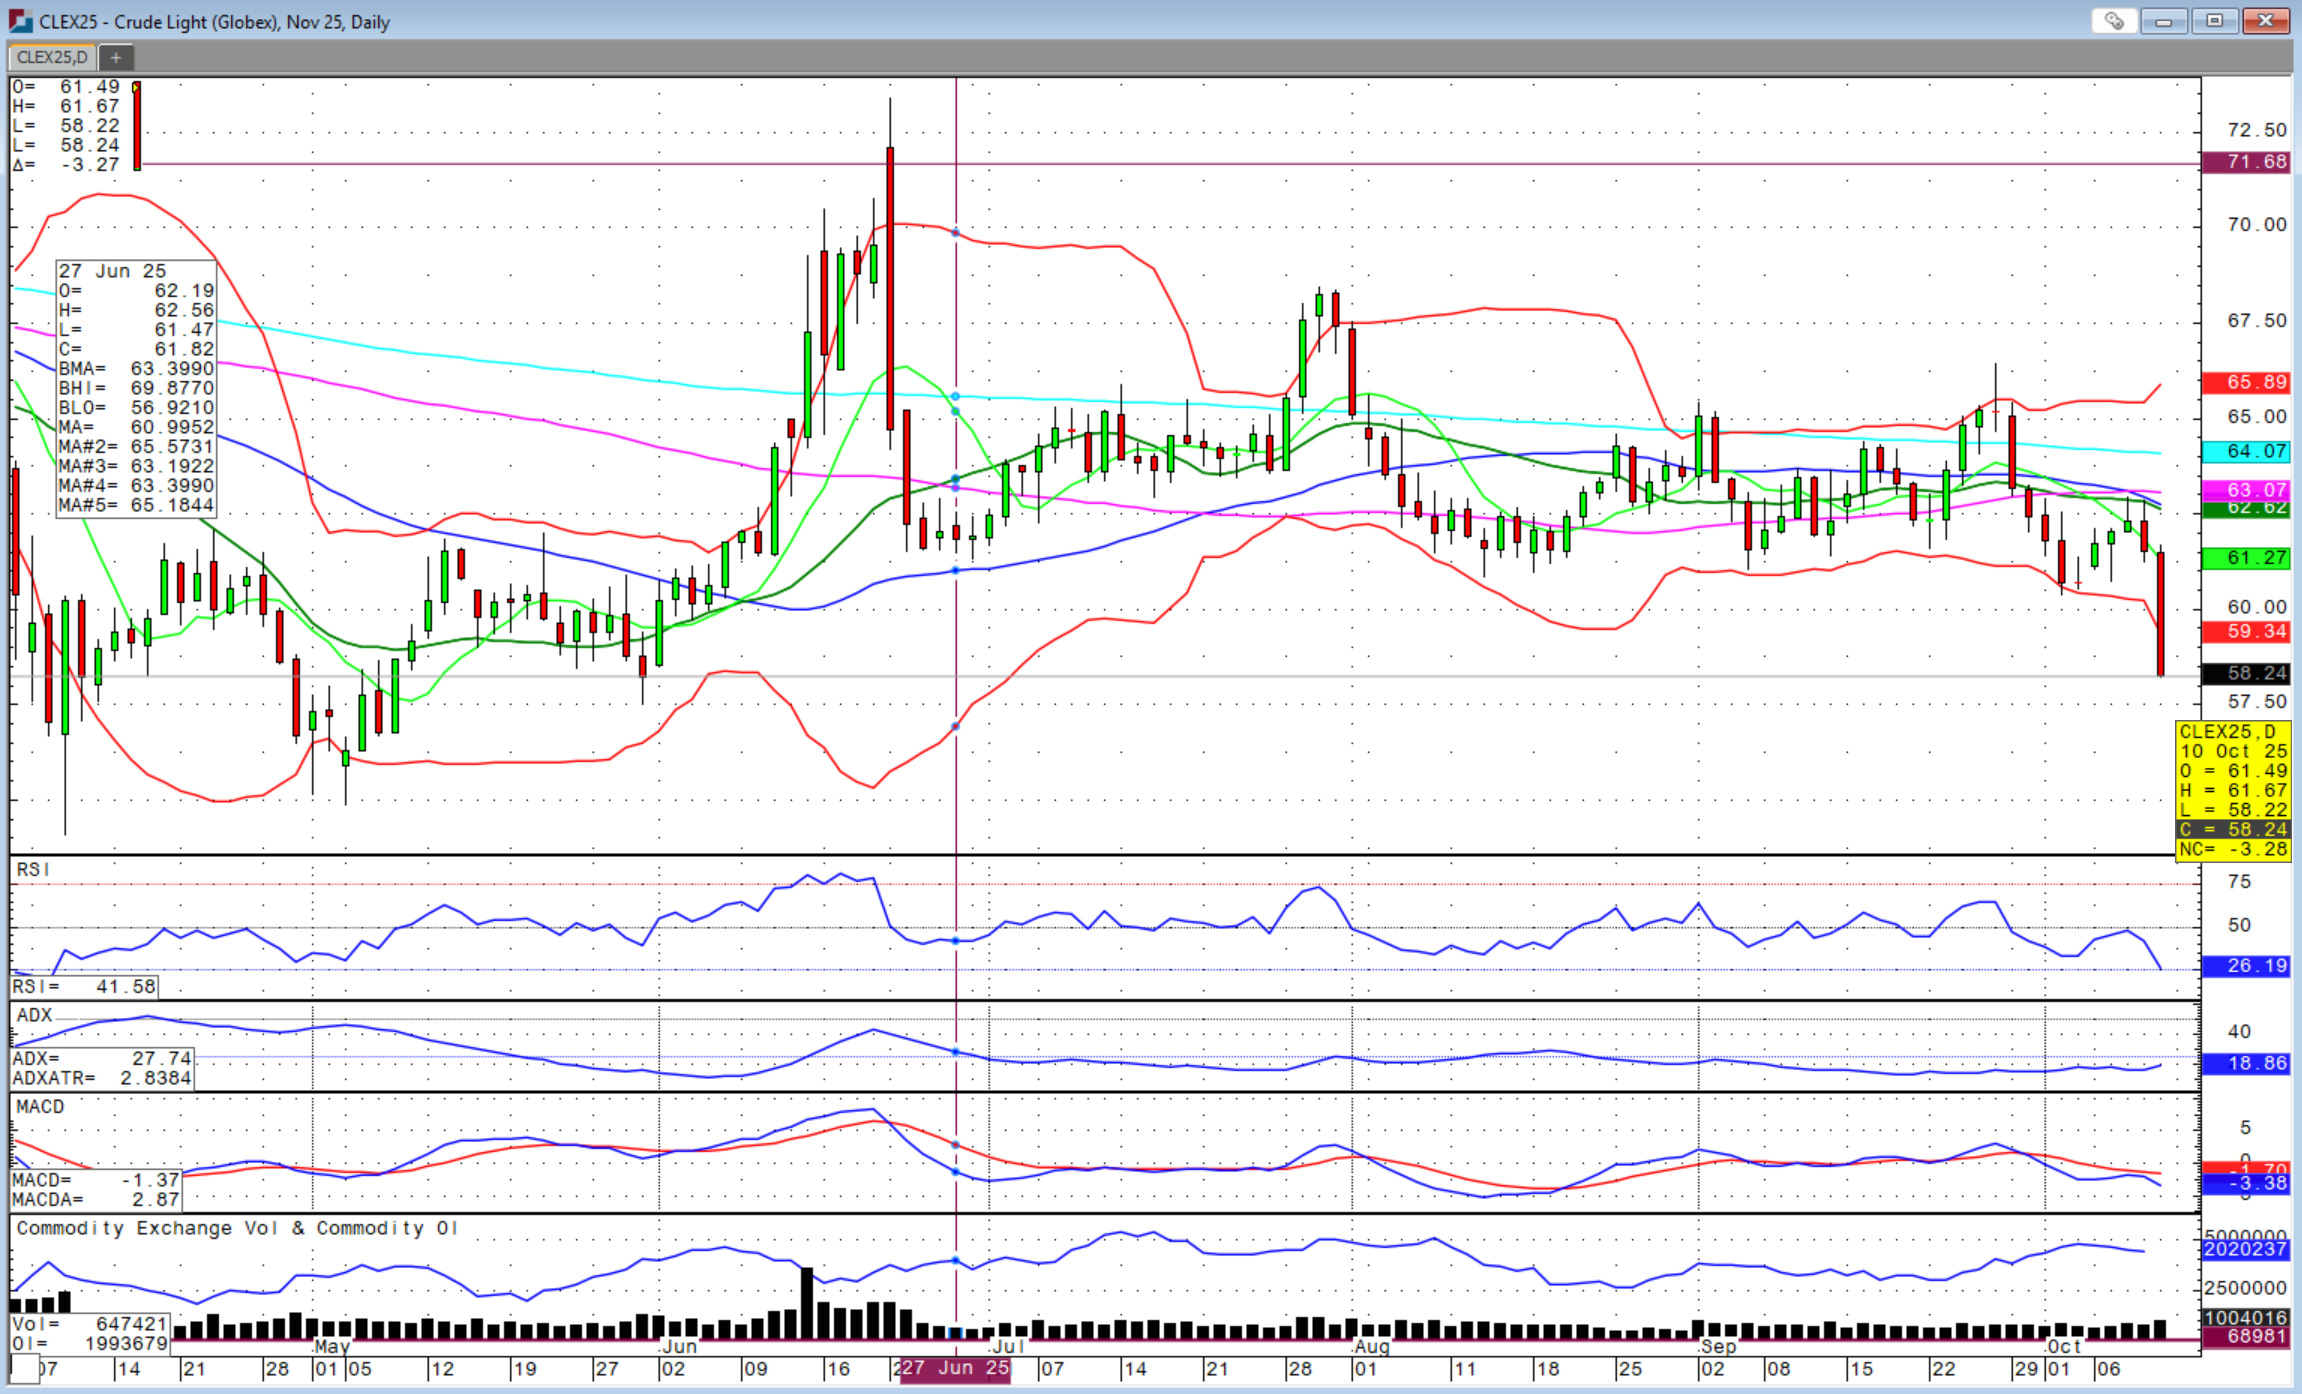Click the magenta 63.07 price tag
Image resolution: width=2302 pixels, height=1394 pixels.
(2246, 489)
